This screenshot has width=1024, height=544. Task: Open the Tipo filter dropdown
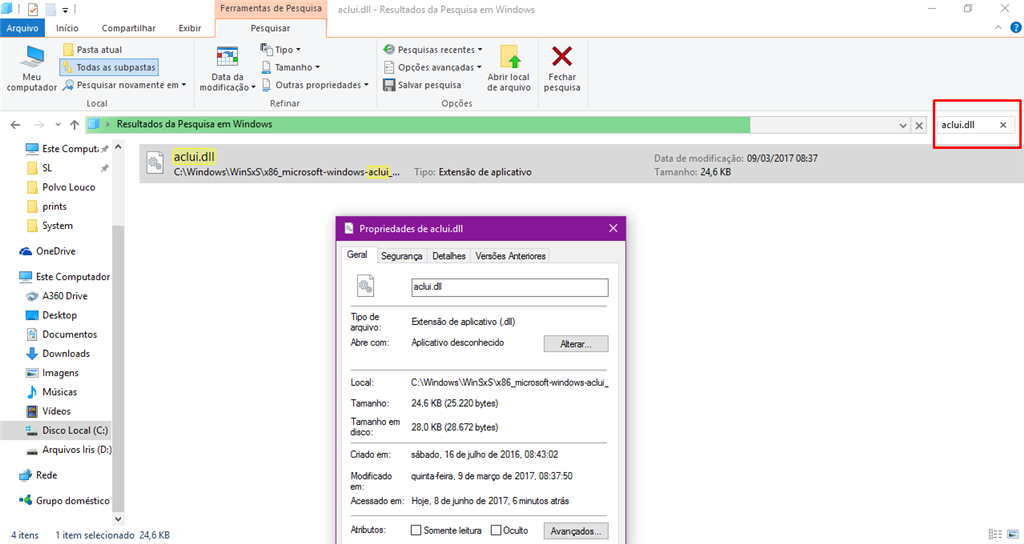(x=281, y=50)
